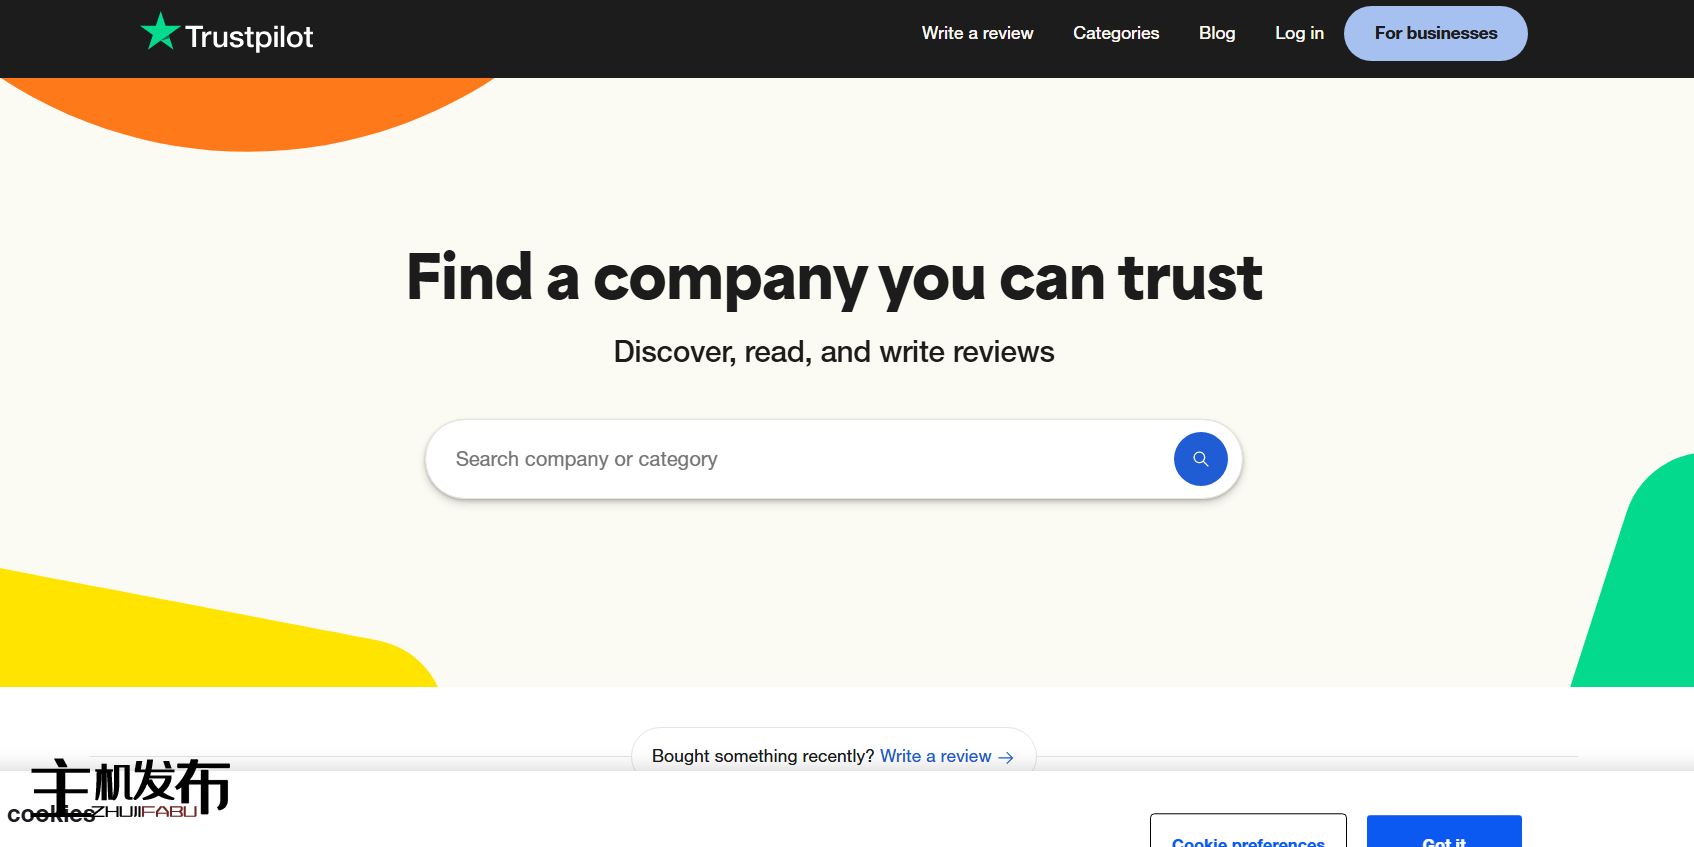Go to the Blog page
Screen dimensions: 1694x847
(1217, 33)
